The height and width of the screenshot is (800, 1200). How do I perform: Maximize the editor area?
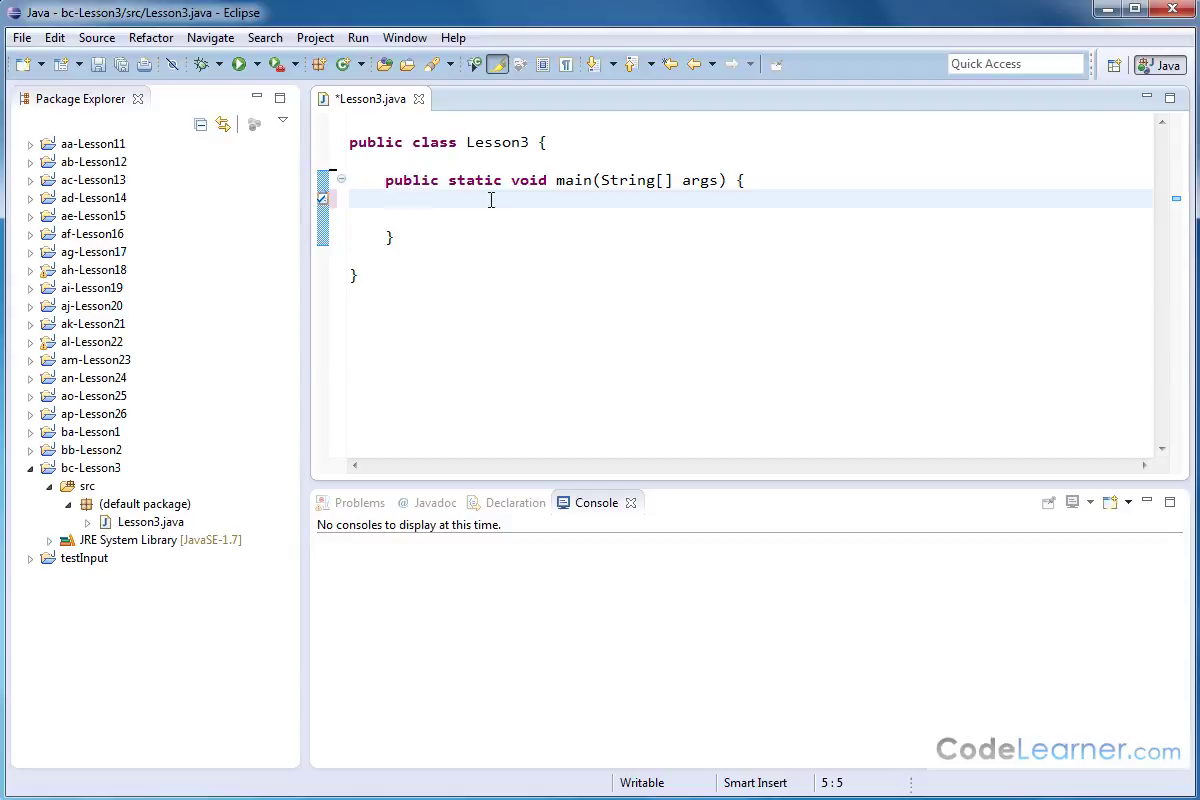pyautogui.click(x=1170, y=97)
